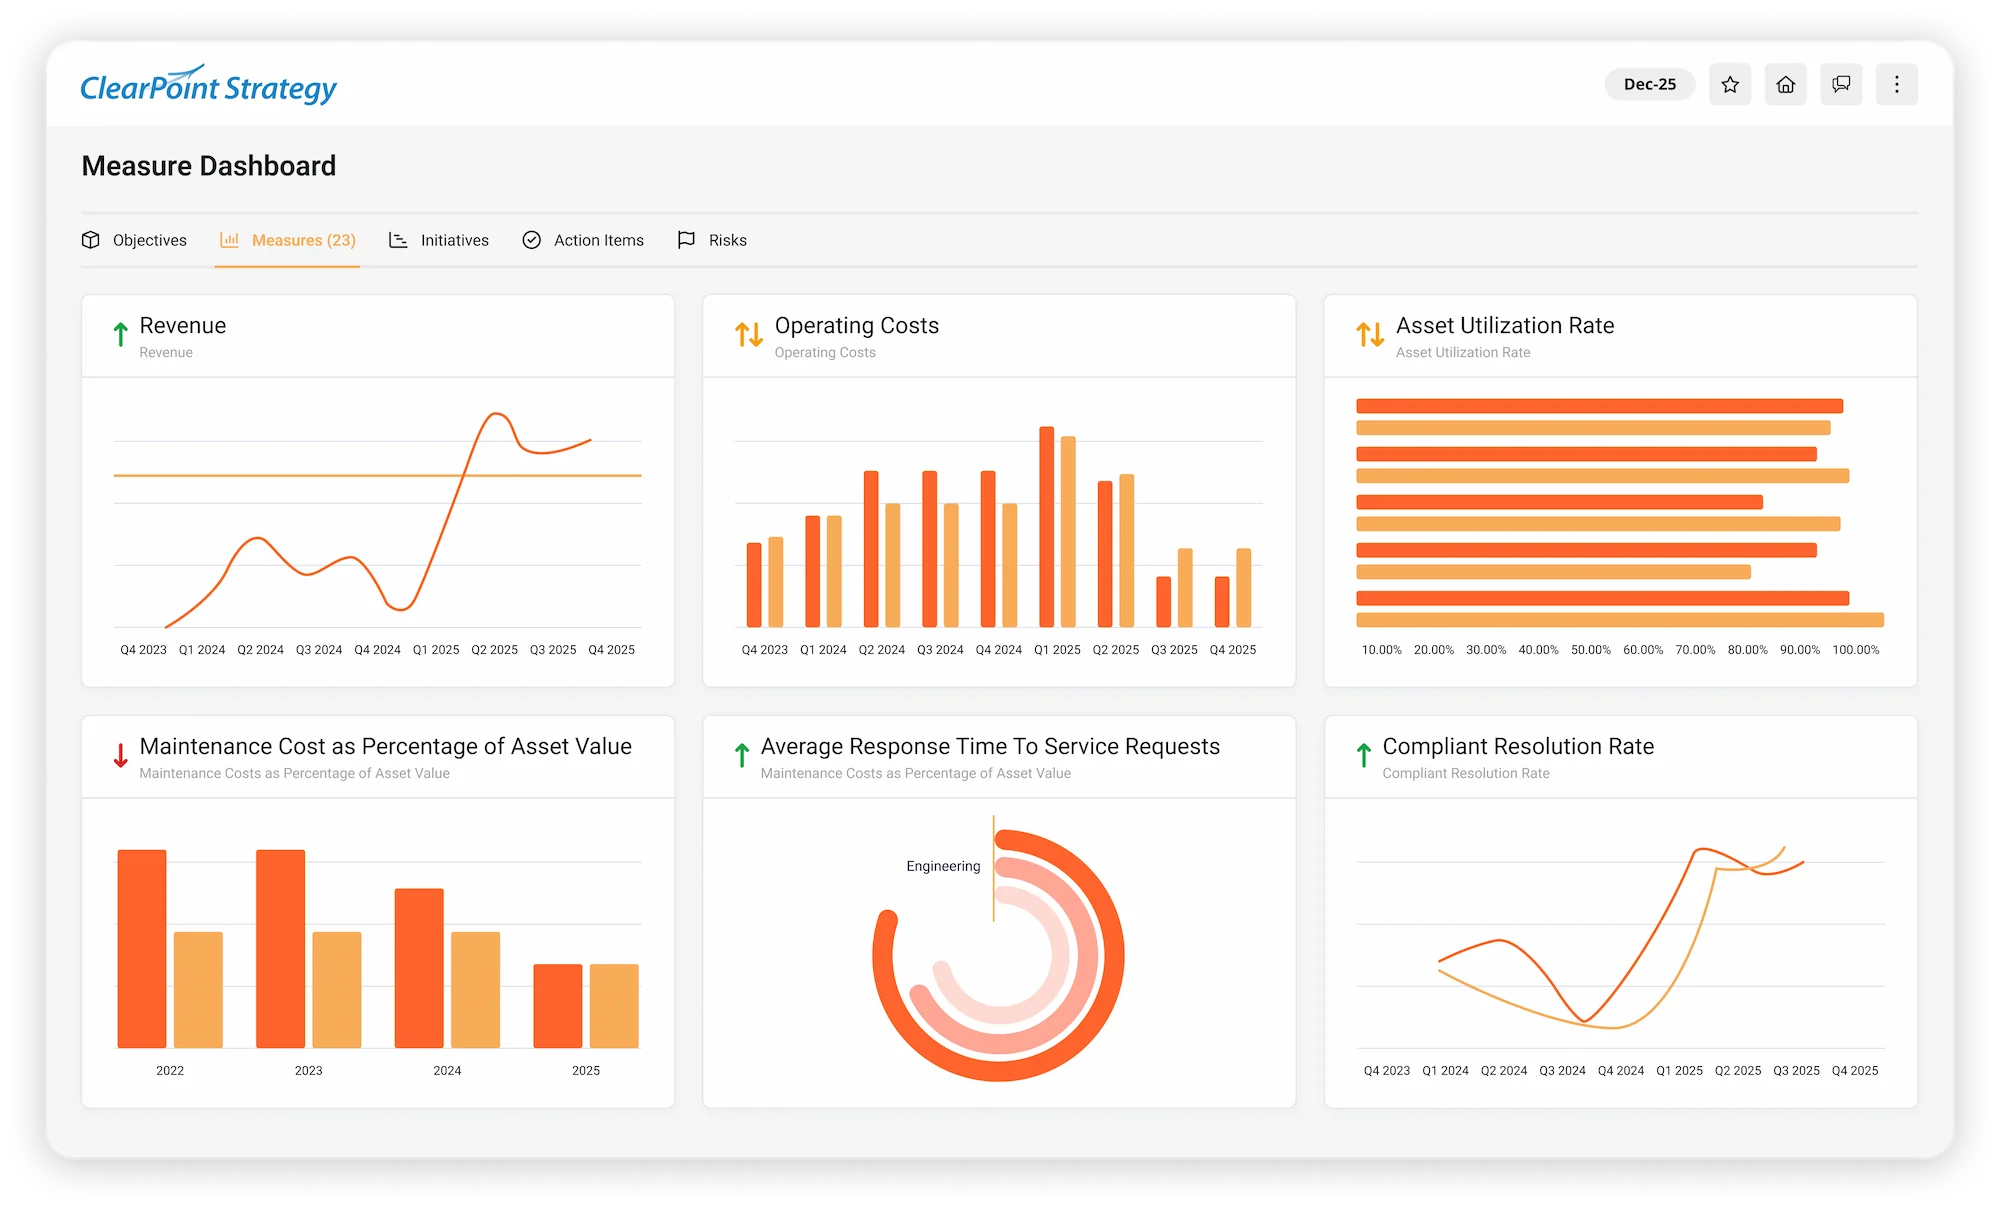
Task: Open the Dec-25 date selector
Action: click(1649, 84)
